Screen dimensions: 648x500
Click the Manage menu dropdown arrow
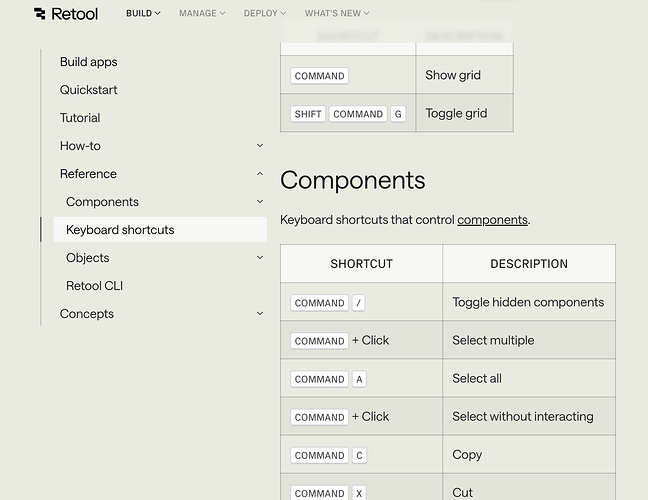point(222,14)
